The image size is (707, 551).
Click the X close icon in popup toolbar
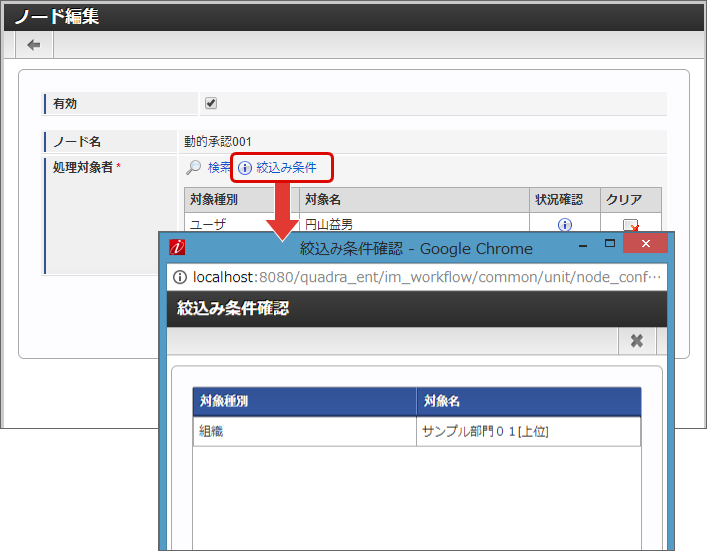tap(637, 340)
